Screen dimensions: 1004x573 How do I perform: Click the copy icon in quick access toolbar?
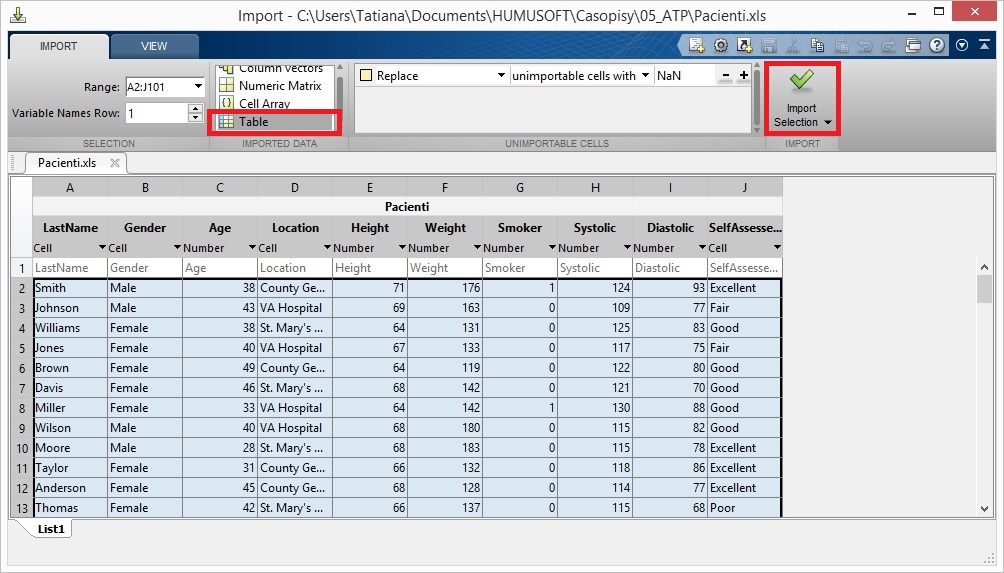pyautogui.click(x=817, y=45)
